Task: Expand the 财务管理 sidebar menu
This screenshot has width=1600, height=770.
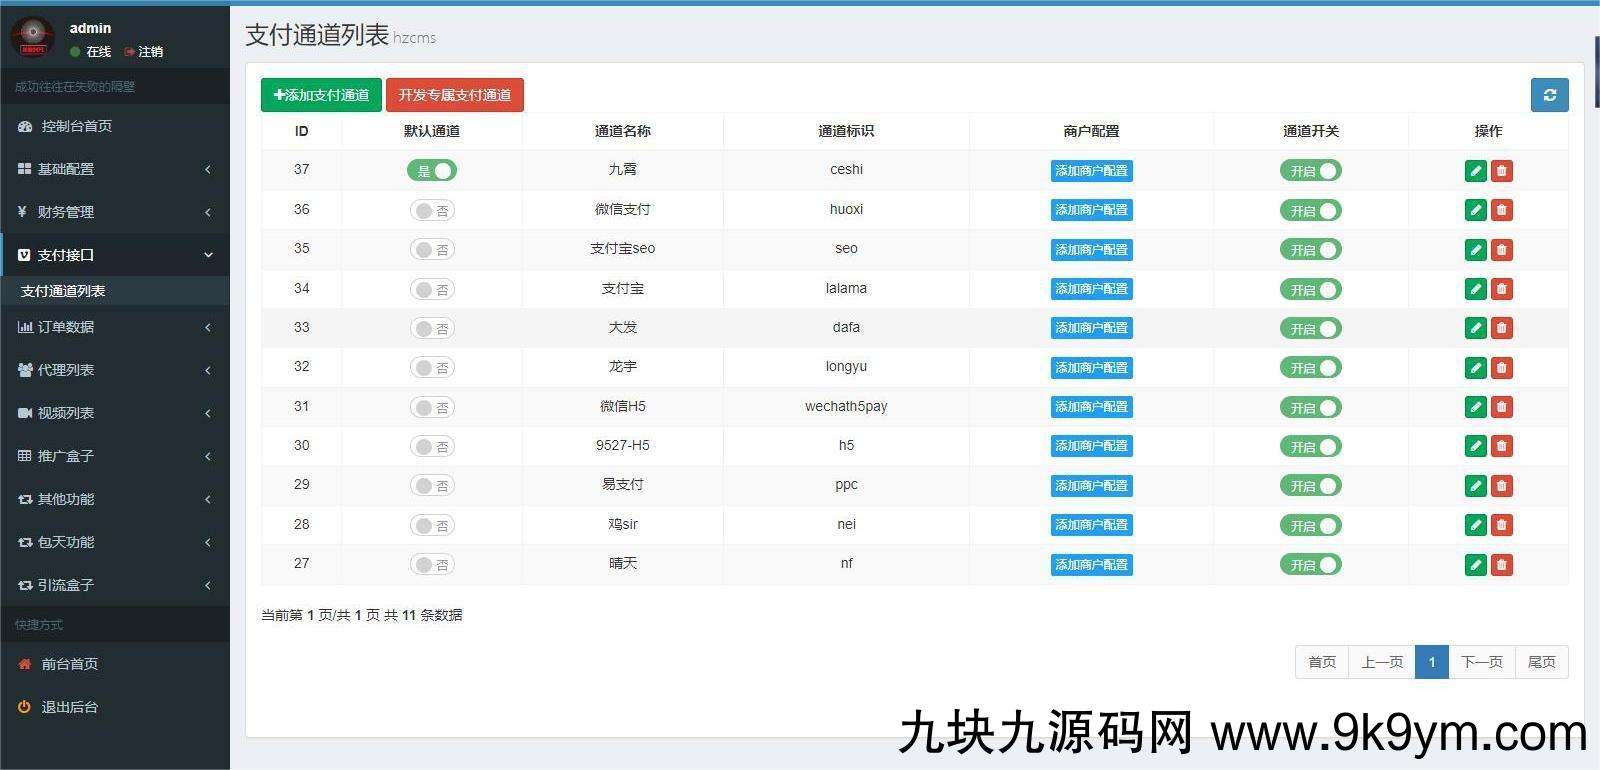Action: click(x=114, y=212)
